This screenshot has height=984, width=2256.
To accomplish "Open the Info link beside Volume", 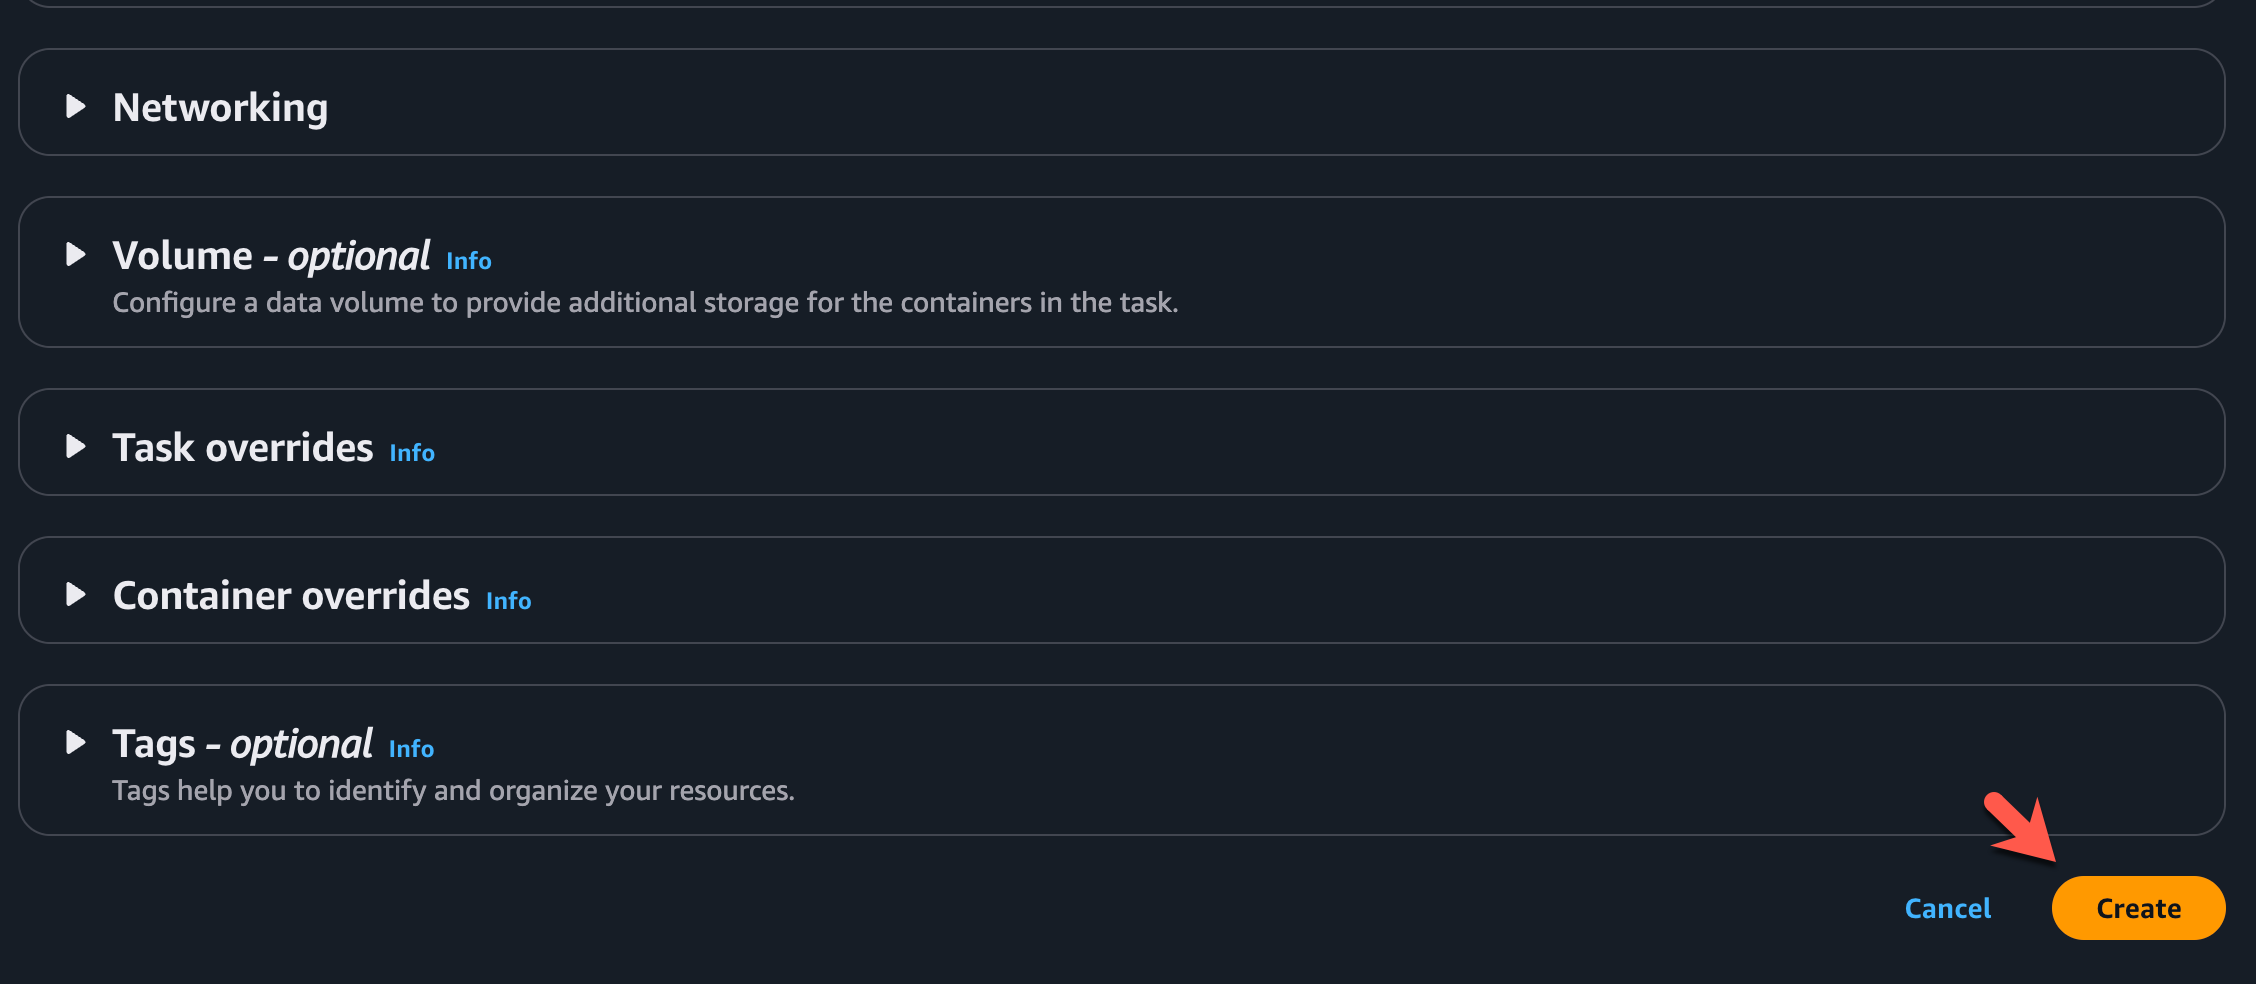I will tap(468, 261).
